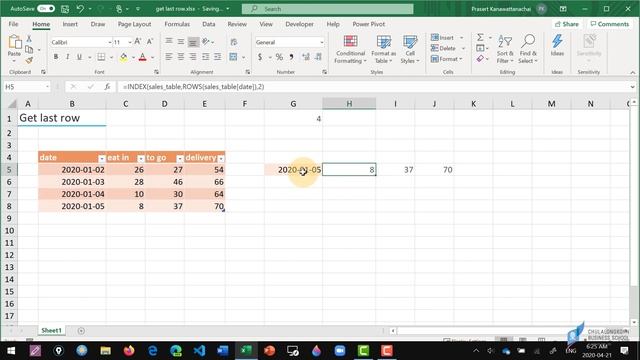Click the Ideas lightning icon
This screenshot has height=360, width=640.
coord(557,45)
